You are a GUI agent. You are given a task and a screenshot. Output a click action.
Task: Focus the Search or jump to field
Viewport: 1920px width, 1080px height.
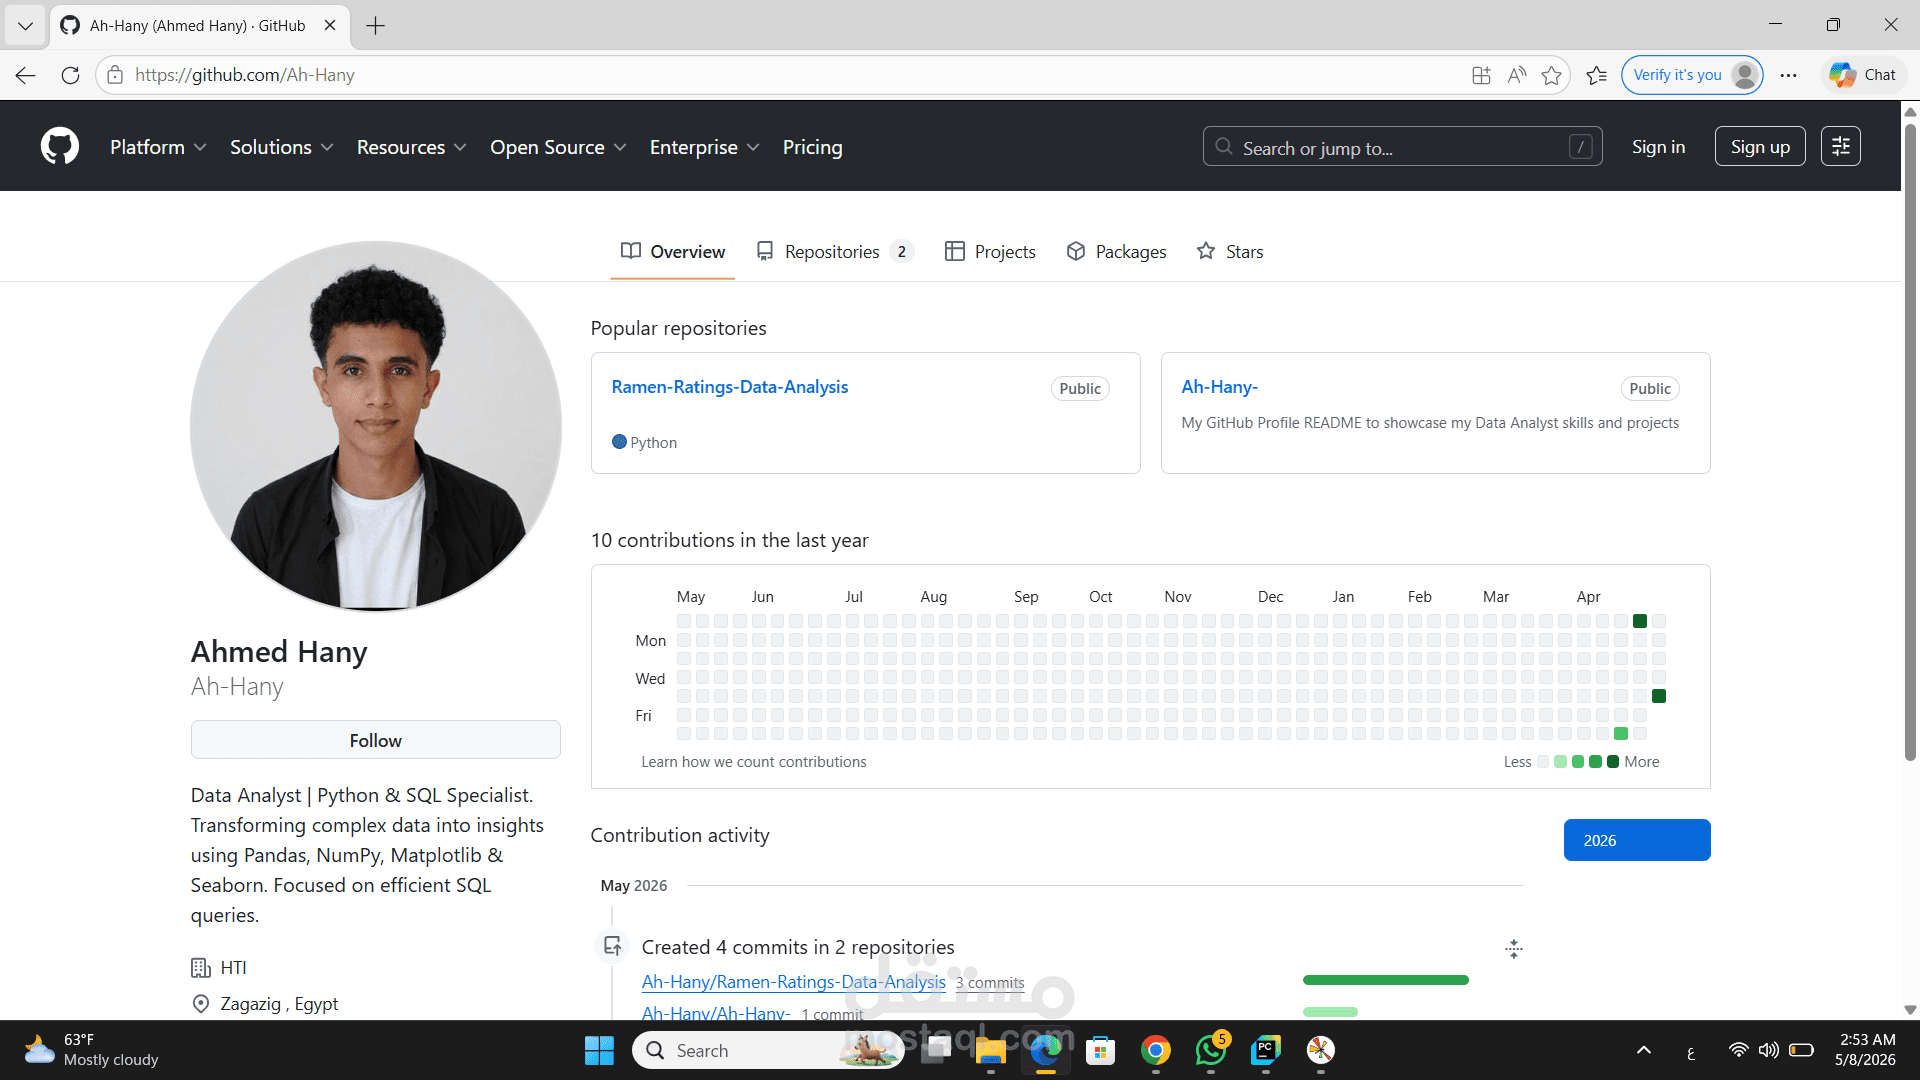(x=1402, y=147)
